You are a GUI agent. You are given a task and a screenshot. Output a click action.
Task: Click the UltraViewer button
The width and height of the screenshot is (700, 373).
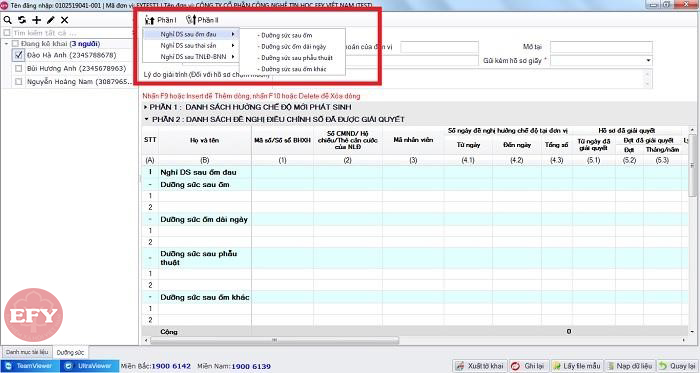(90, 366)
